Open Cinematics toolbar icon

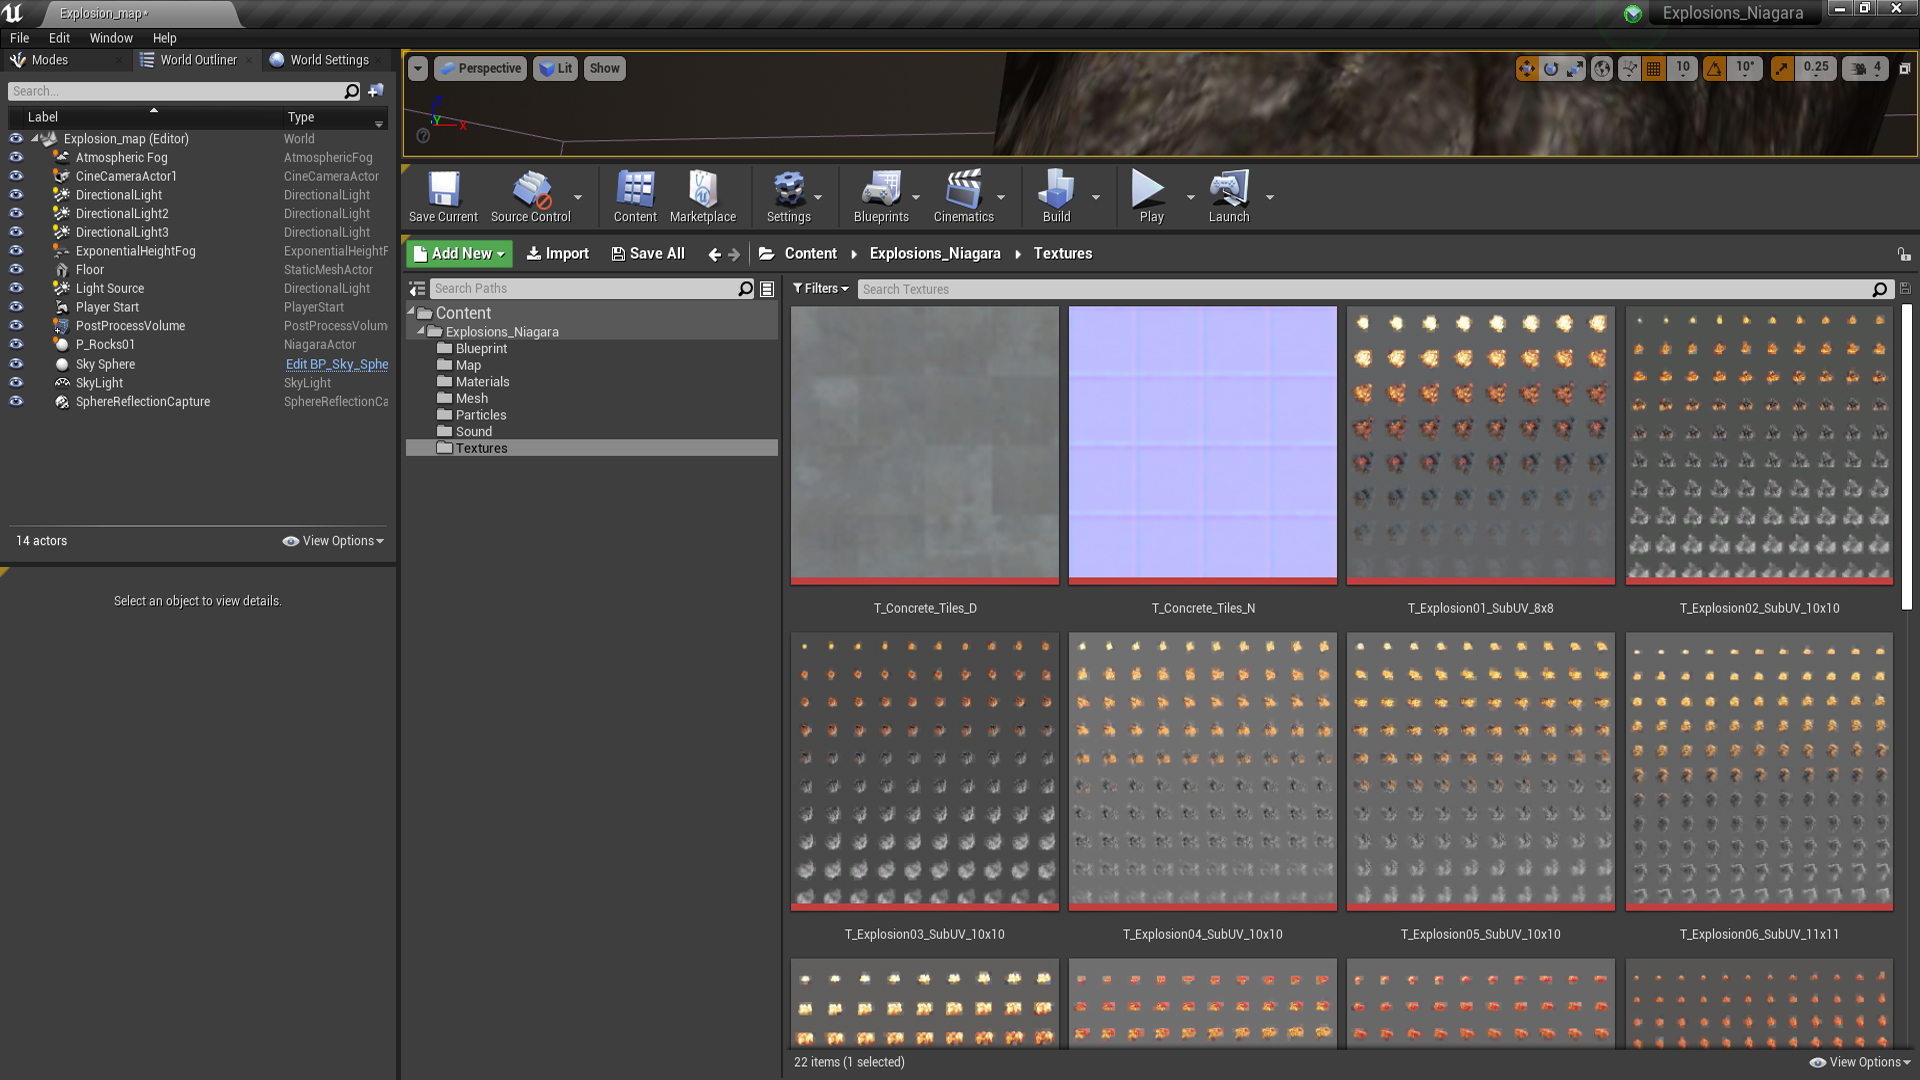(x=963, y=196)
